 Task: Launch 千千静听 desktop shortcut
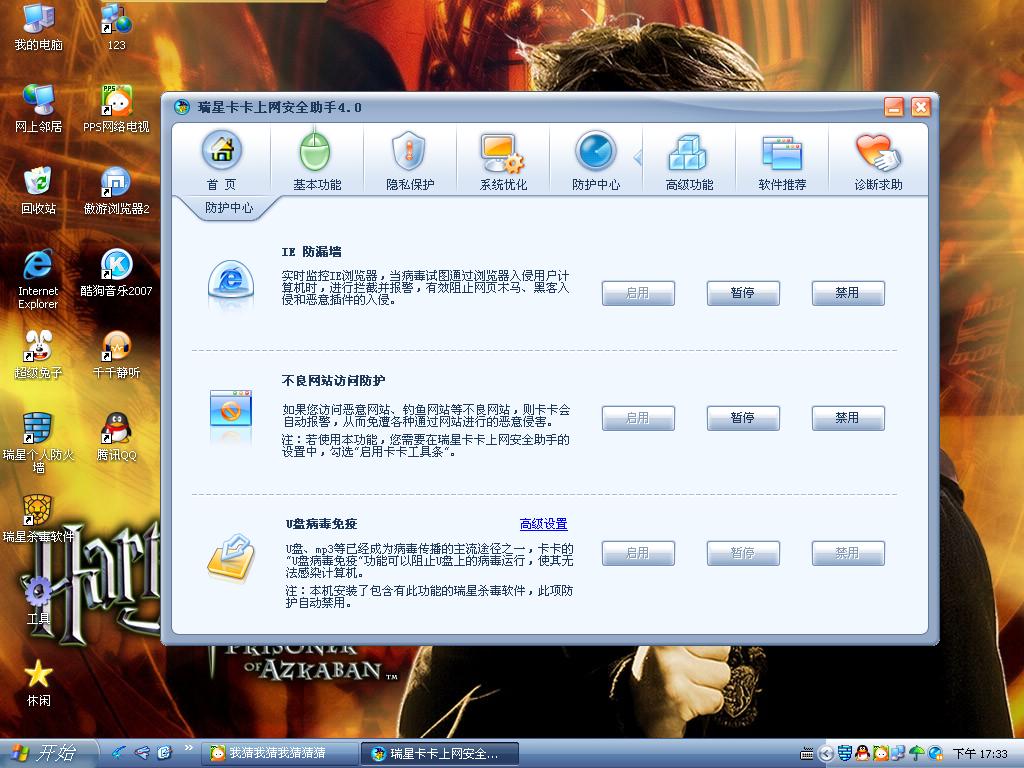(x=116, y=355)
